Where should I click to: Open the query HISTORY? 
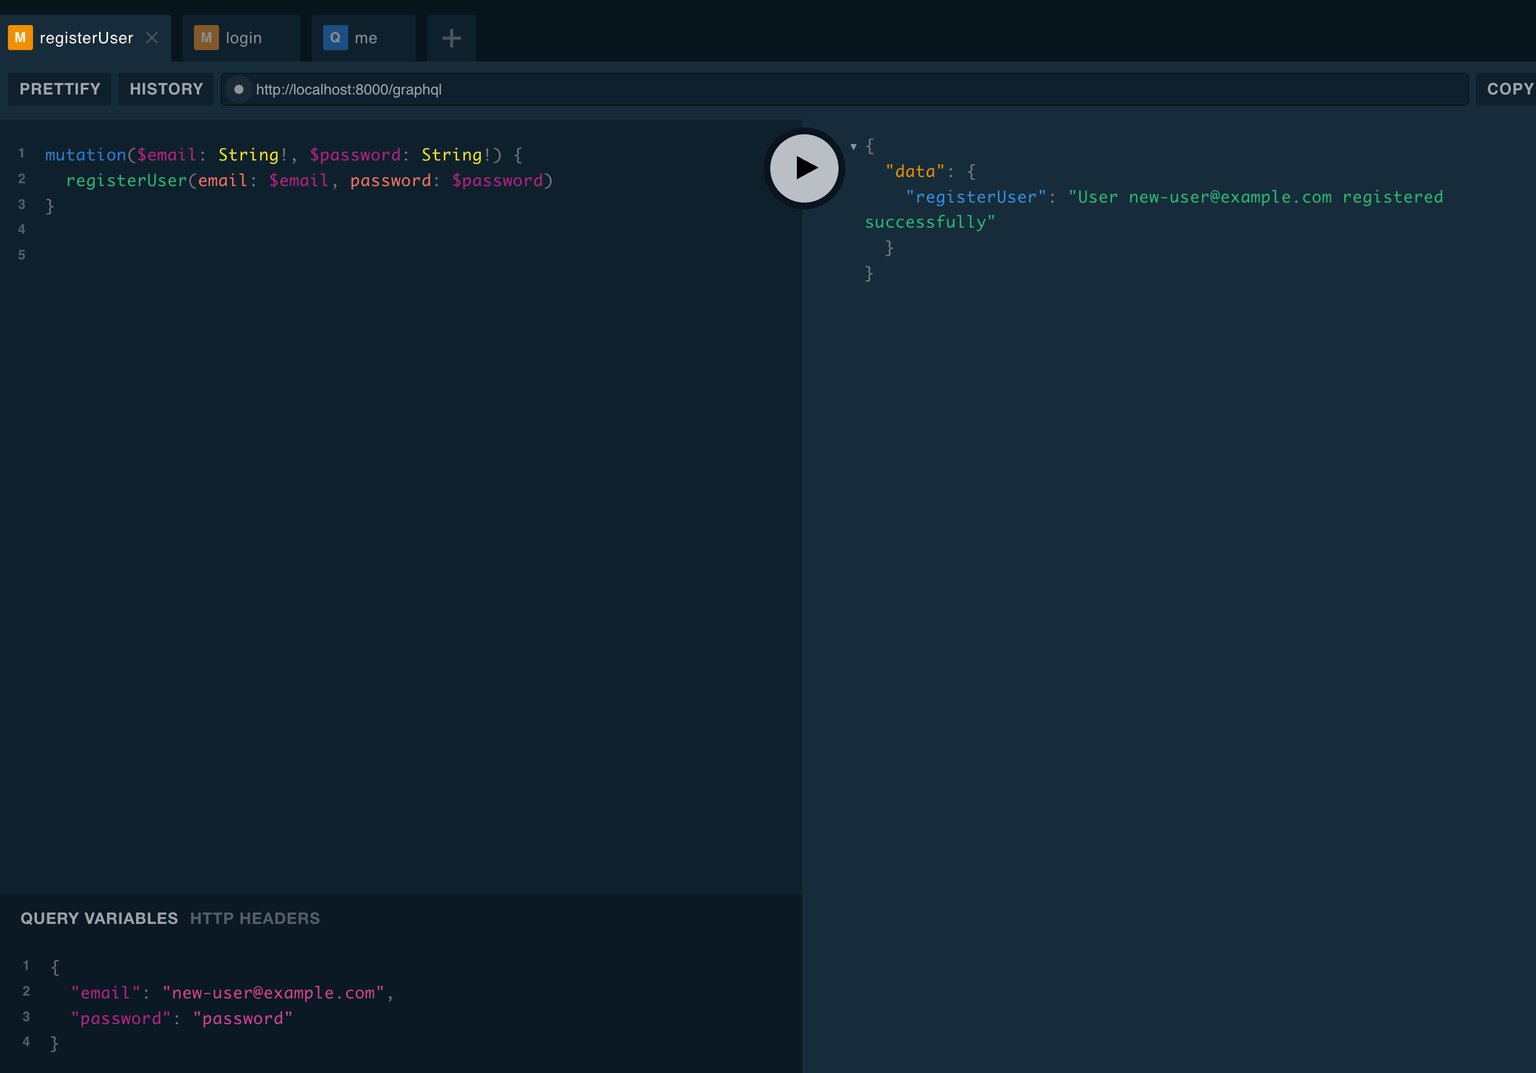click(x=166, y=89)
